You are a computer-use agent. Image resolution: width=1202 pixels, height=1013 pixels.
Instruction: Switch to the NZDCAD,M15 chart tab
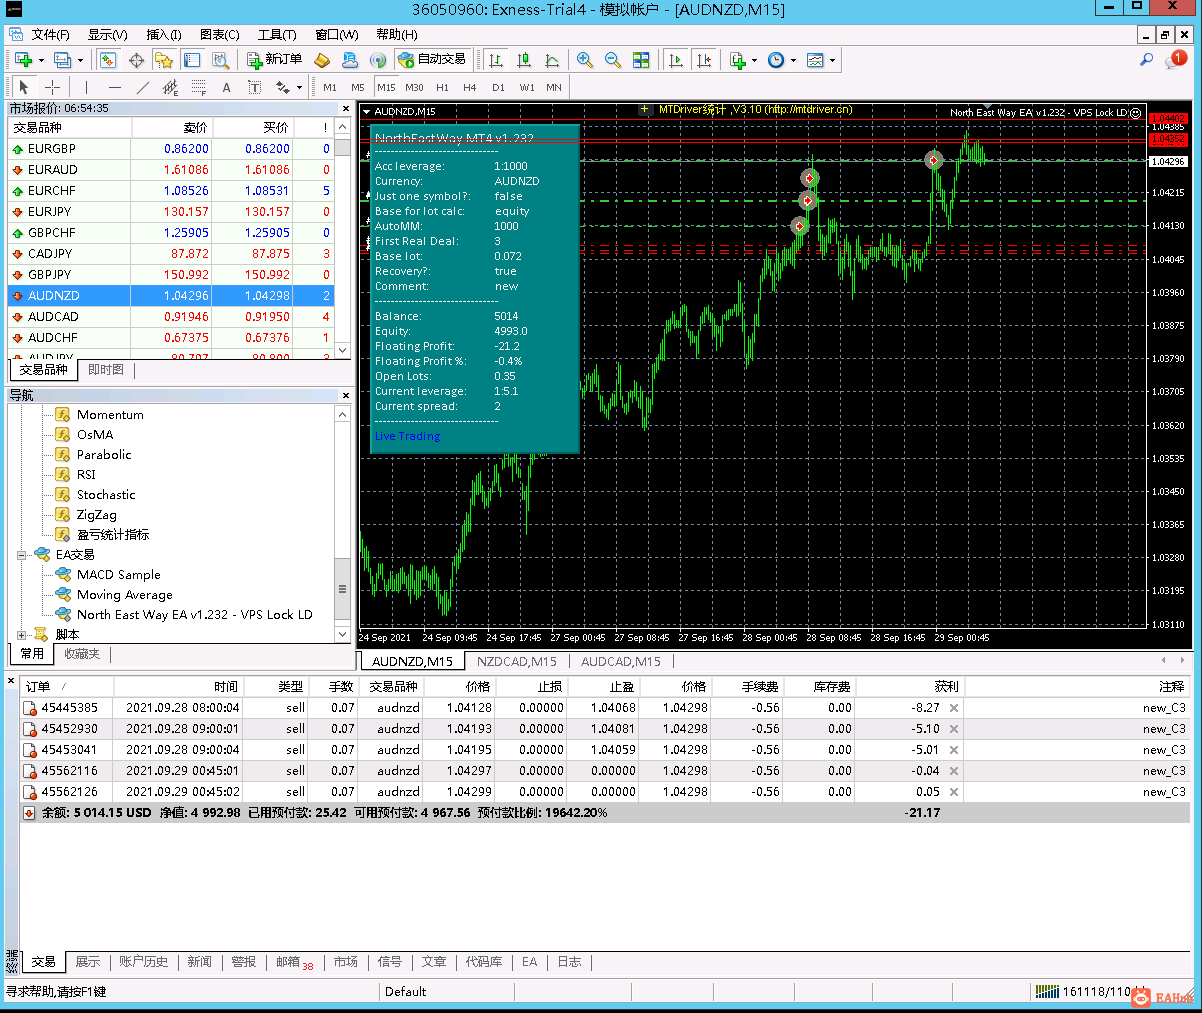[x=516, y=661]
